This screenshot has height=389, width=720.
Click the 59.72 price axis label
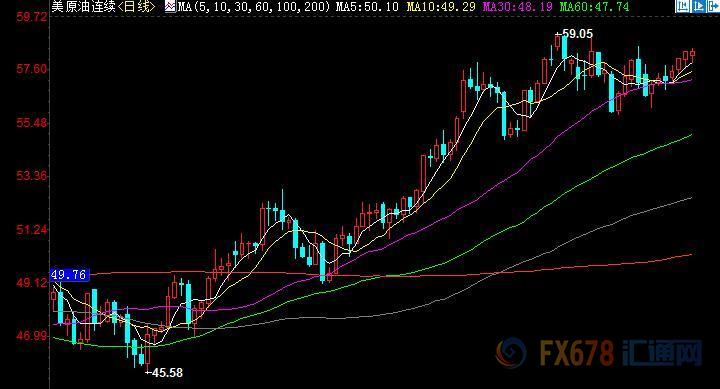[32, 17]
